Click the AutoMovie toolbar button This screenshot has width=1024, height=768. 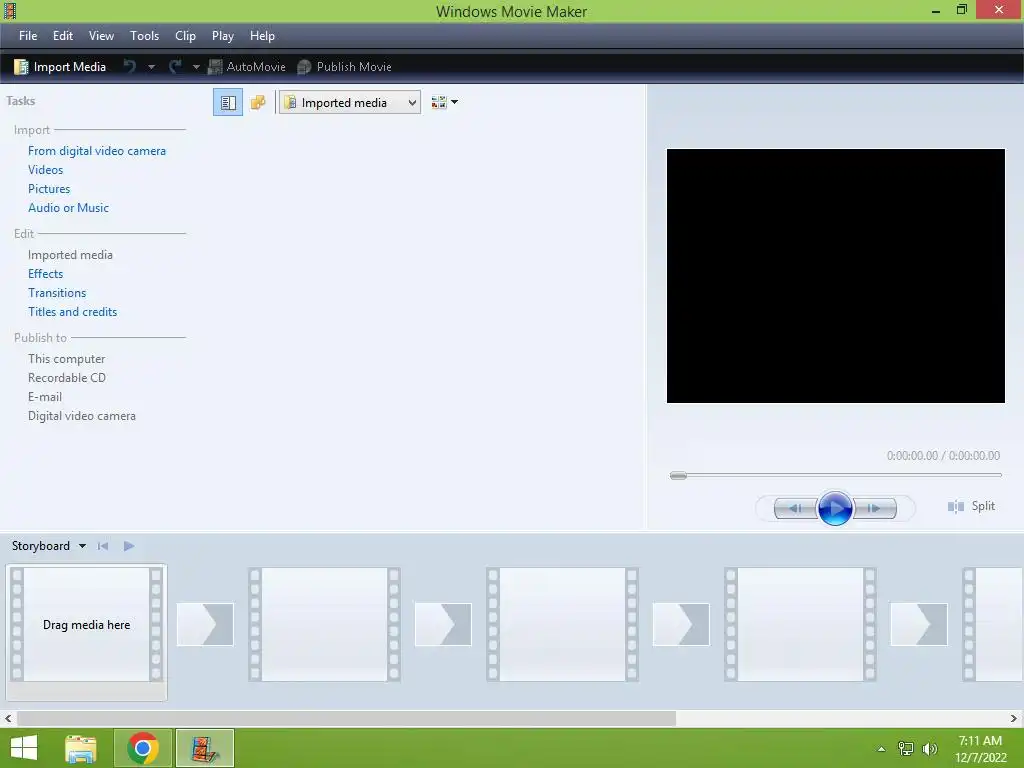[246, 67]
